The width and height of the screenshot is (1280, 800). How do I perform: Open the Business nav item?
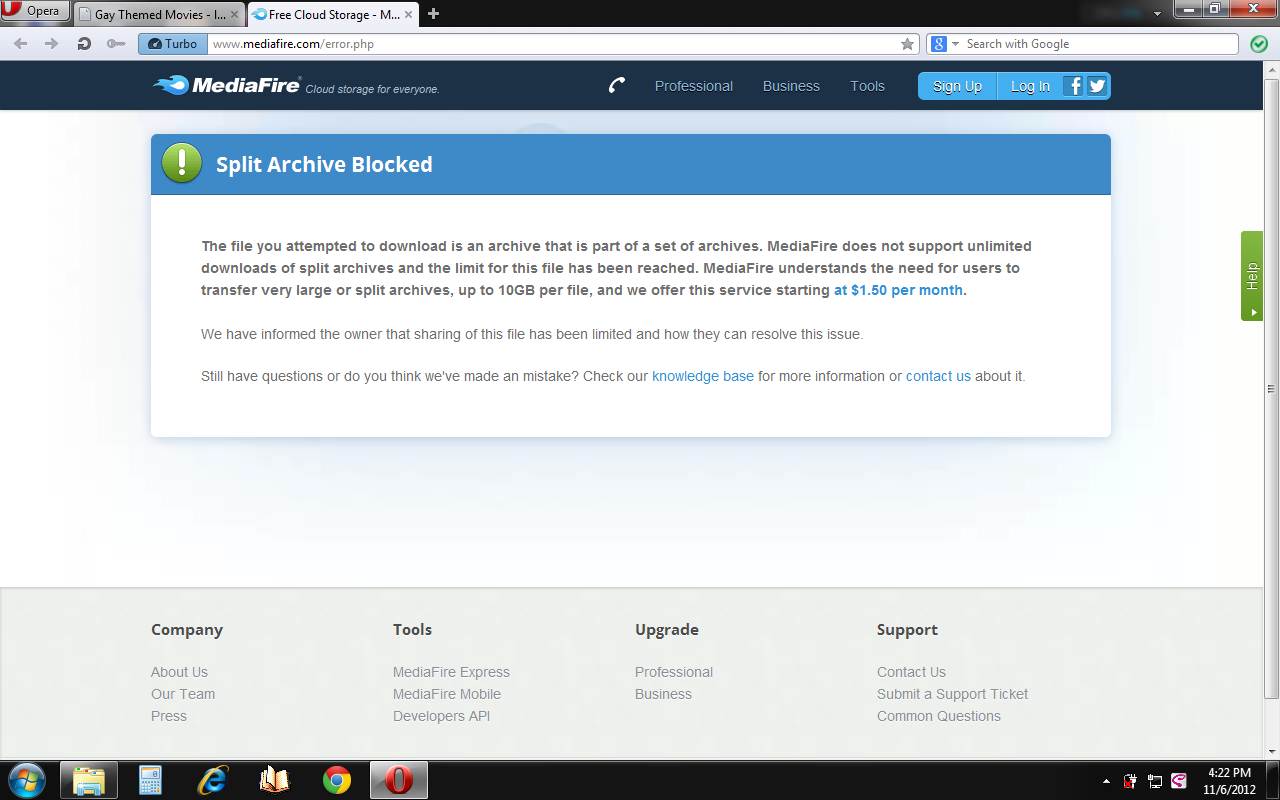tap(791, 86)
